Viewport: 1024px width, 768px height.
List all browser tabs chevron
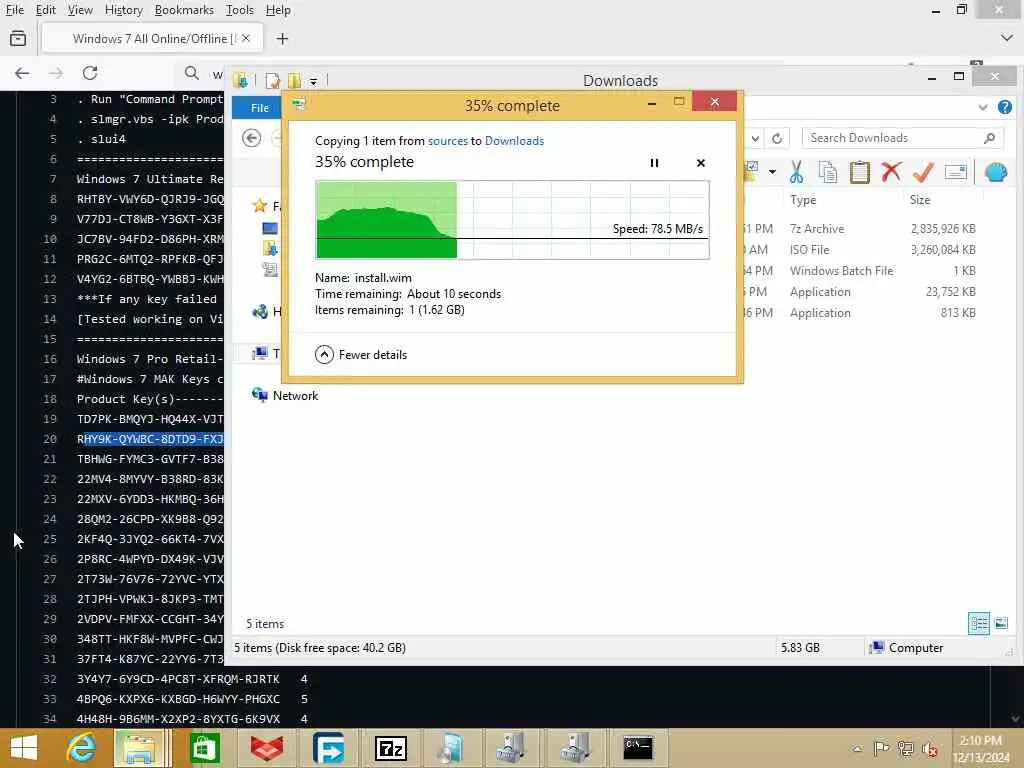click(x=1006, y=39)
